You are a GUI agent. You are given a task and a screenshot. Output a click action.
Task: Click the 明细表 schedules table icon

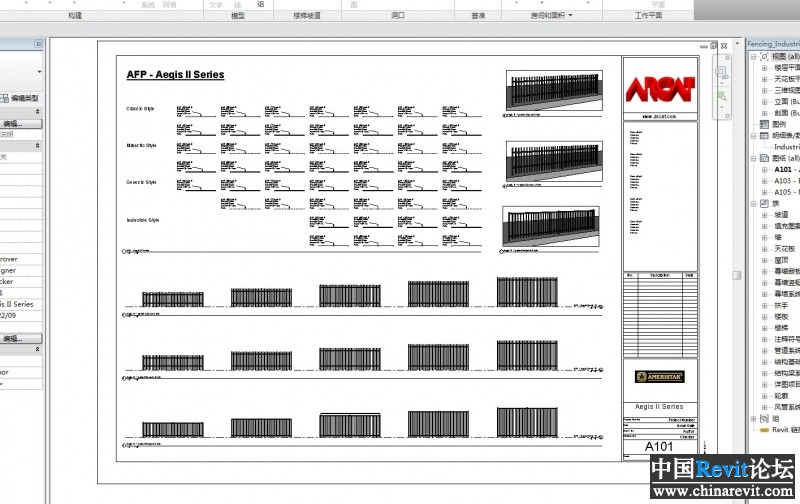tap(764, 136)
